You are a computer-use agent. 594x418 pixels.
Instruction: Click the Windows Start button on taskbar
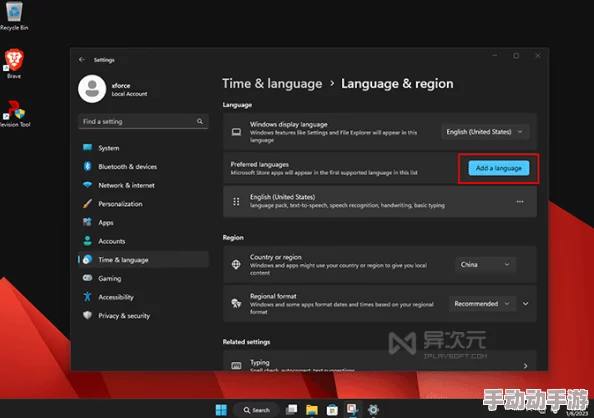click(x=221, y=410)
